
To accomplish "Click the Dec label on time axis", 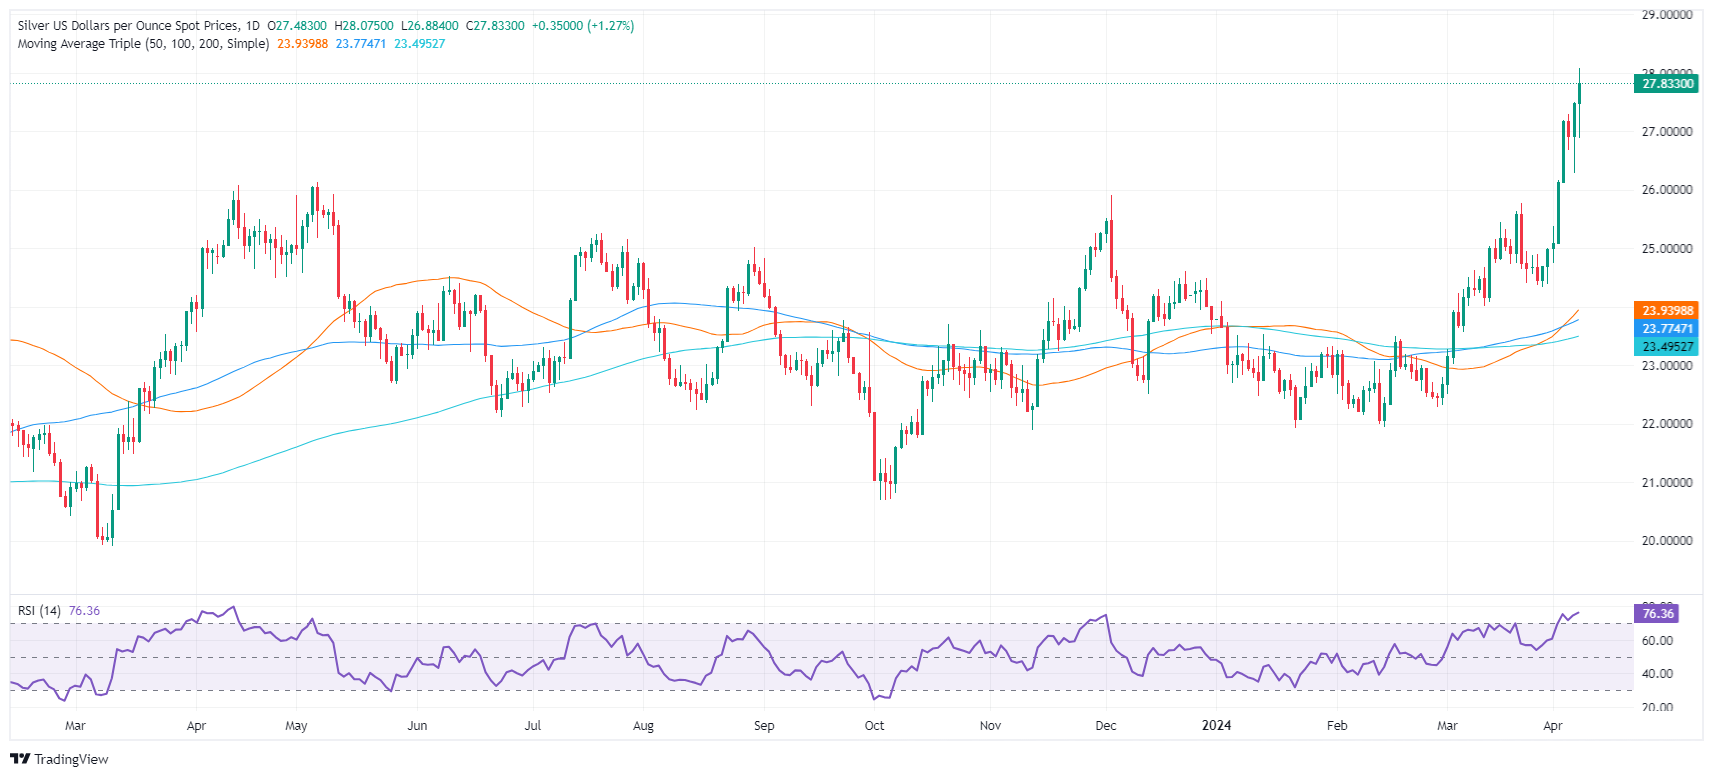I will coord(1105,726).
